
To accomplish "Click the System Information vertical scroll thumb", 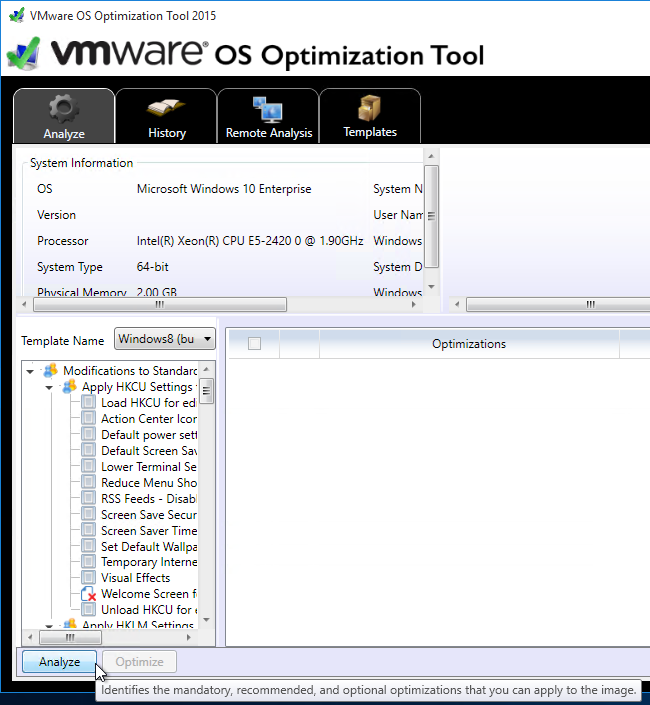I will pos(431,216).
